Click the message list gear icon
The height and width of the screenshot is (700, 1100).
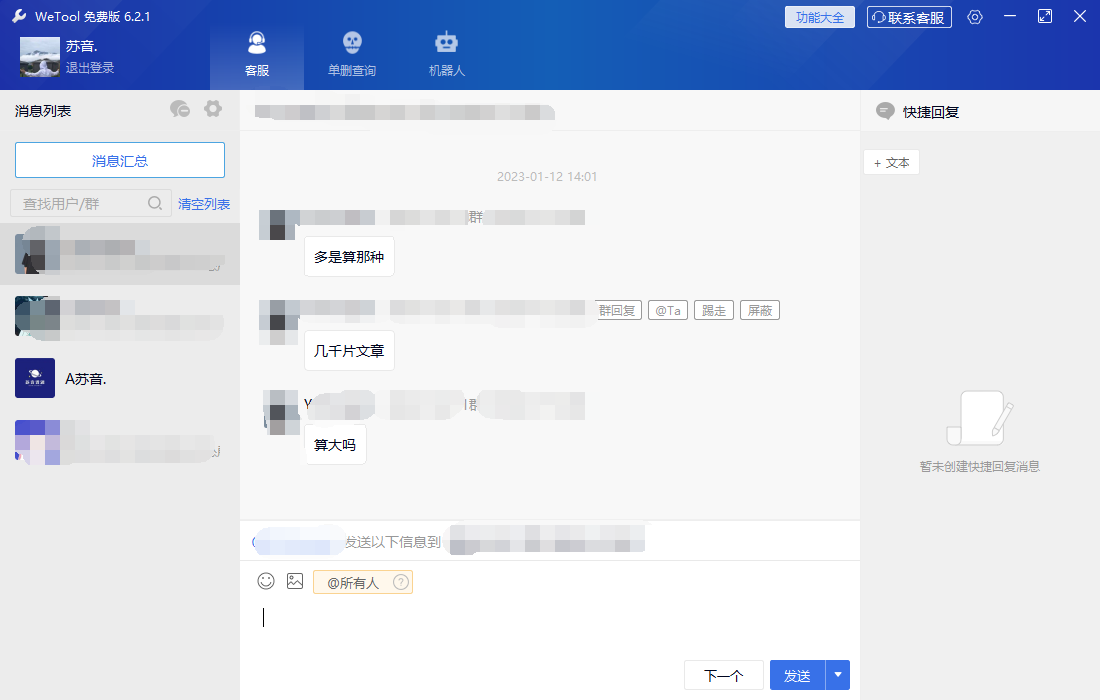(x=213, y=109)
